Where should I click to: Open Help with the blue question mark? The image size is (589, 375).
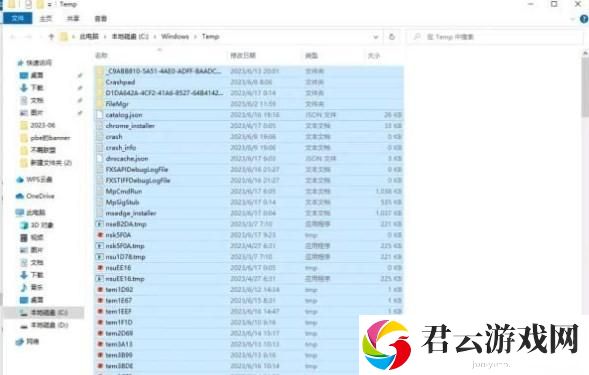(x=584, y=18)
